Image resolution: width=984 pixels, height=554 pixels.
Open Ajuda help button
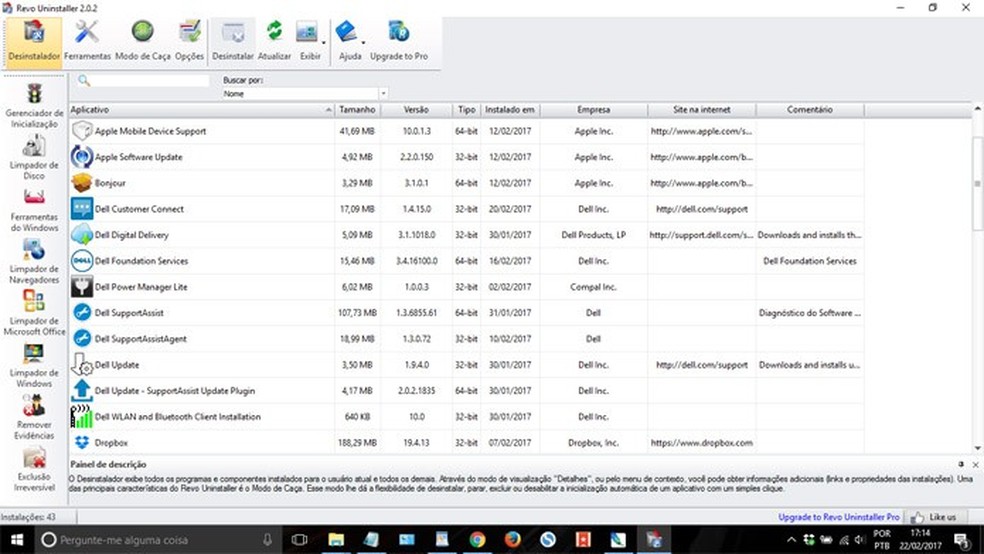(x=349, y=41)
